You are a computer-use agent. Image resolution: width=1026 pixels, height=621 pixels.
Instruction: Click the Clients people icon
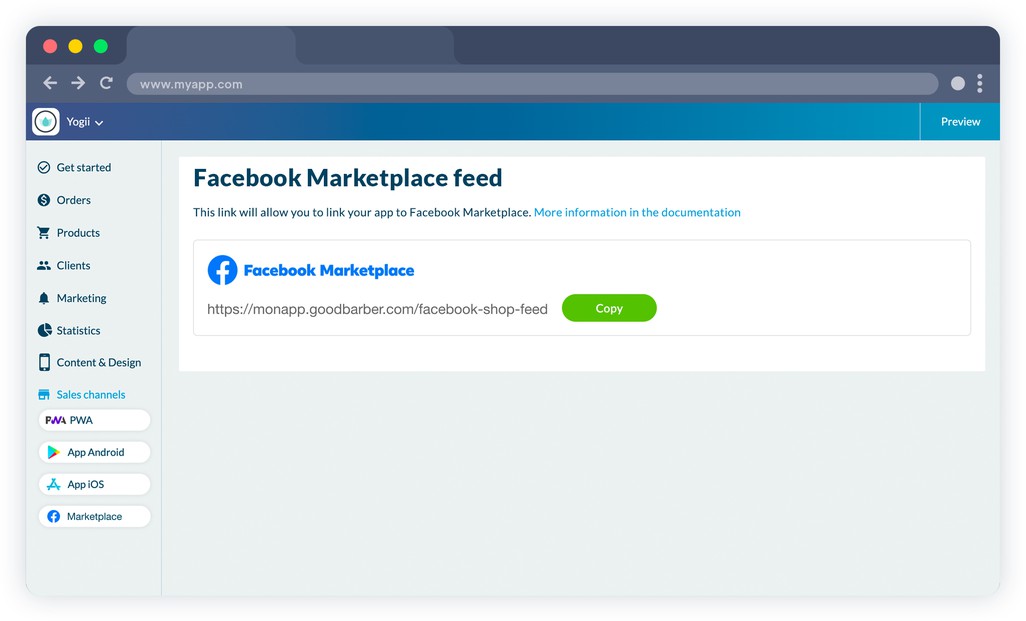click(44, 266)
